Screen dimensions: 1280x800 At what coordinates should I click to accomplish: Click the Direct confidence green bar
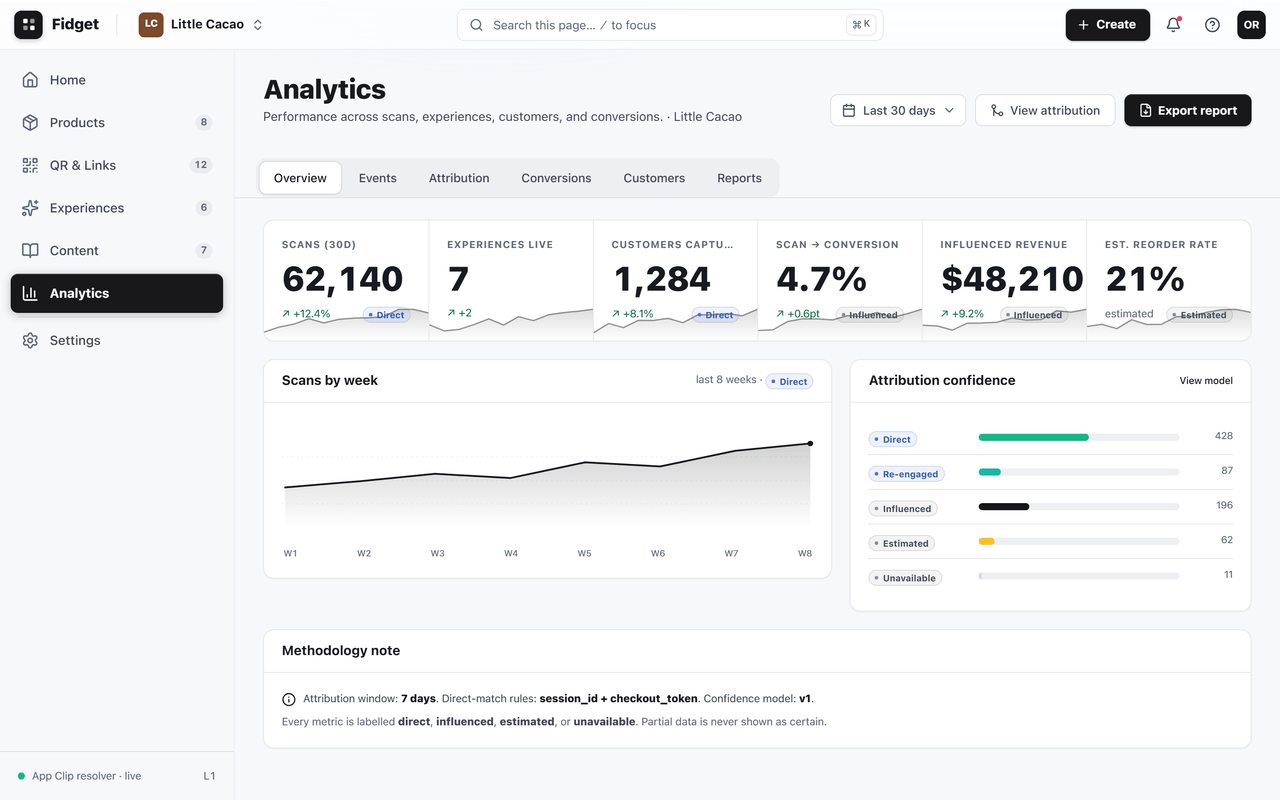pos(1033,437)
